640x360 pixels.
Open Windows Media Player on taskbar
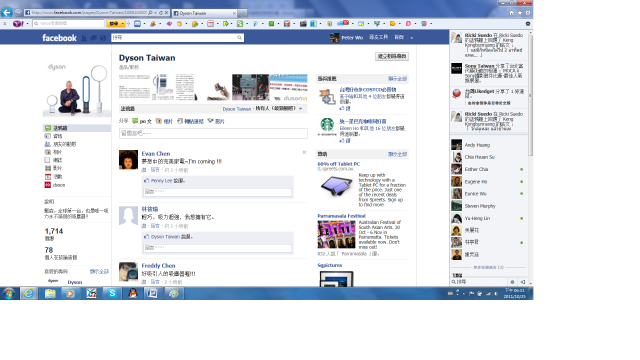click(70, 293)
